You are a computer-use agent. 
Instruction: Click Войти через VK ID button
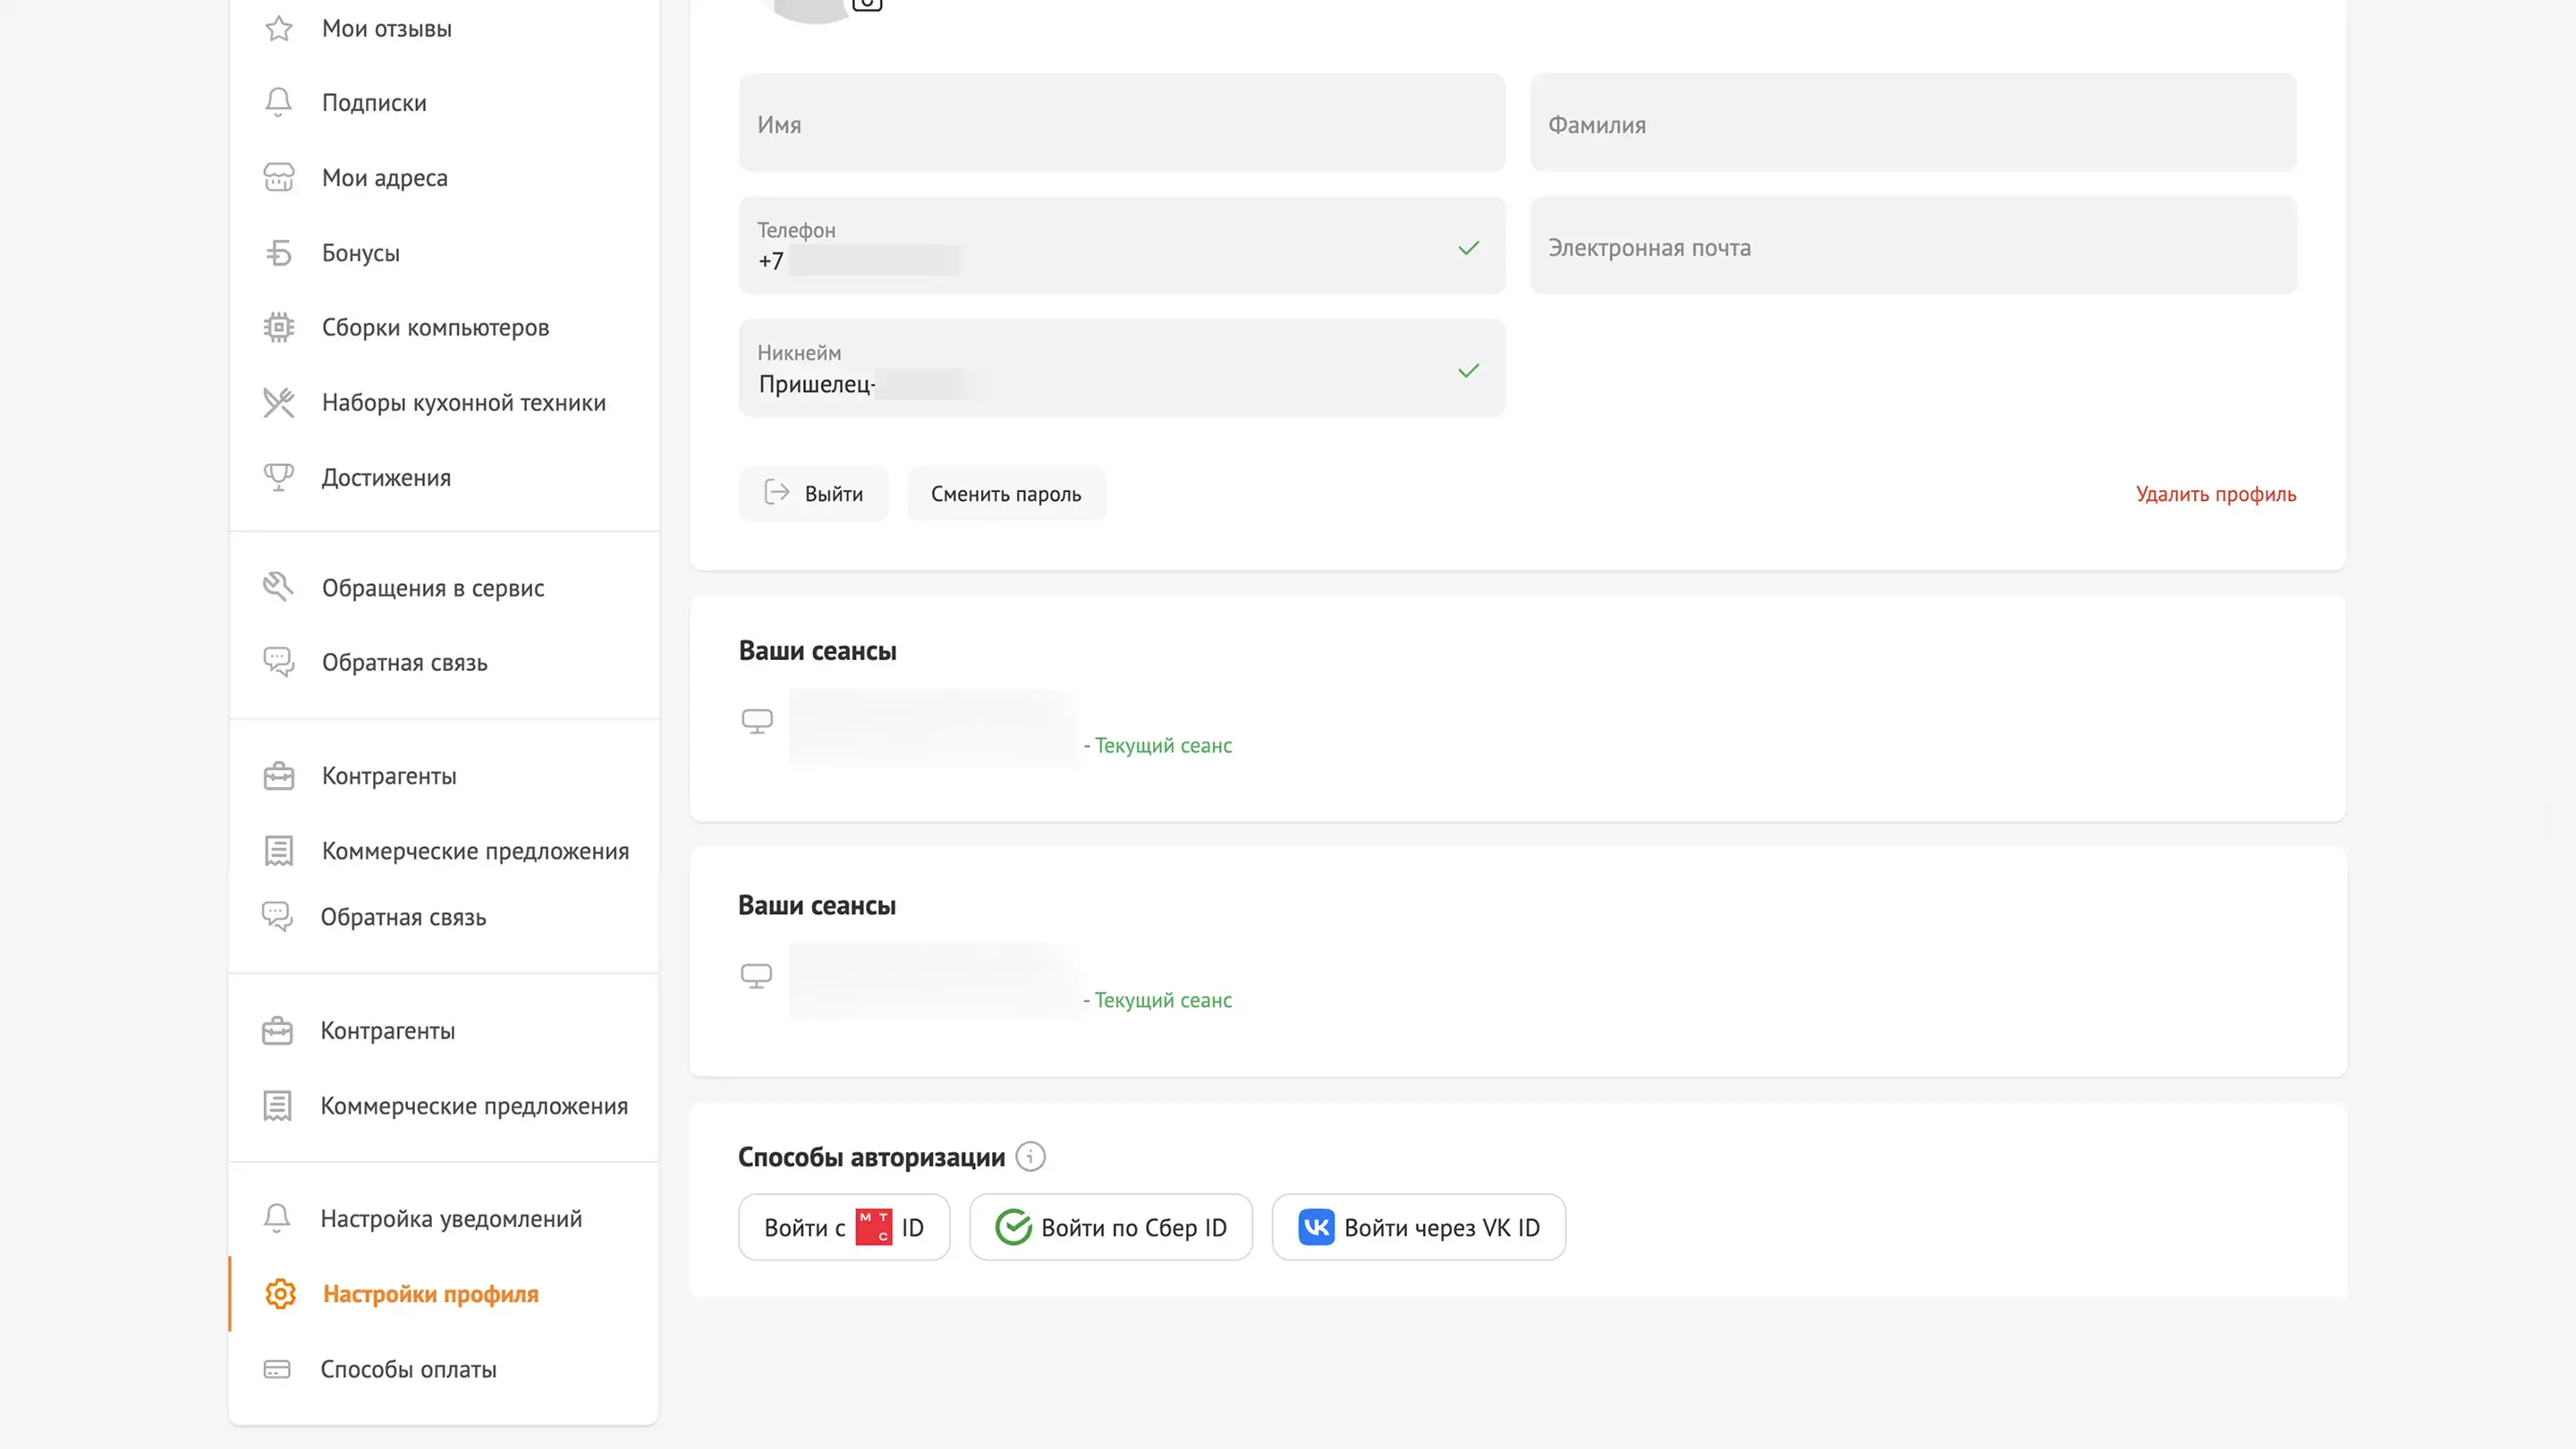tap(1418, 1227)
